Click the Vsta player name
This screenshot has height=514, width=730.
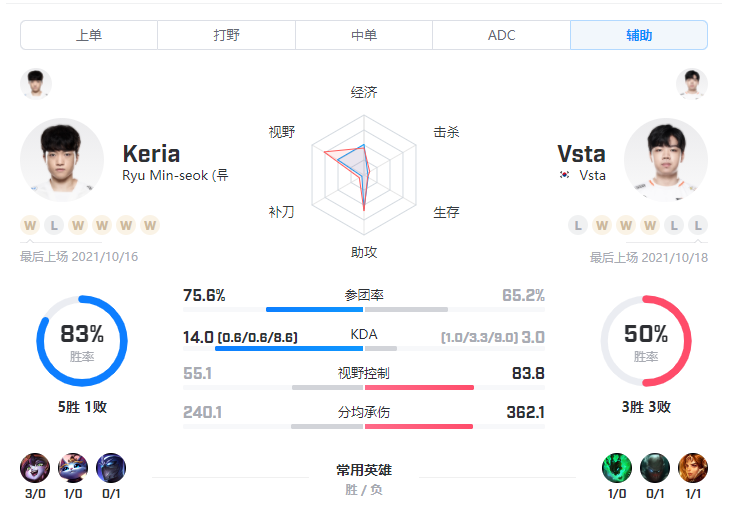coord(581,154)
